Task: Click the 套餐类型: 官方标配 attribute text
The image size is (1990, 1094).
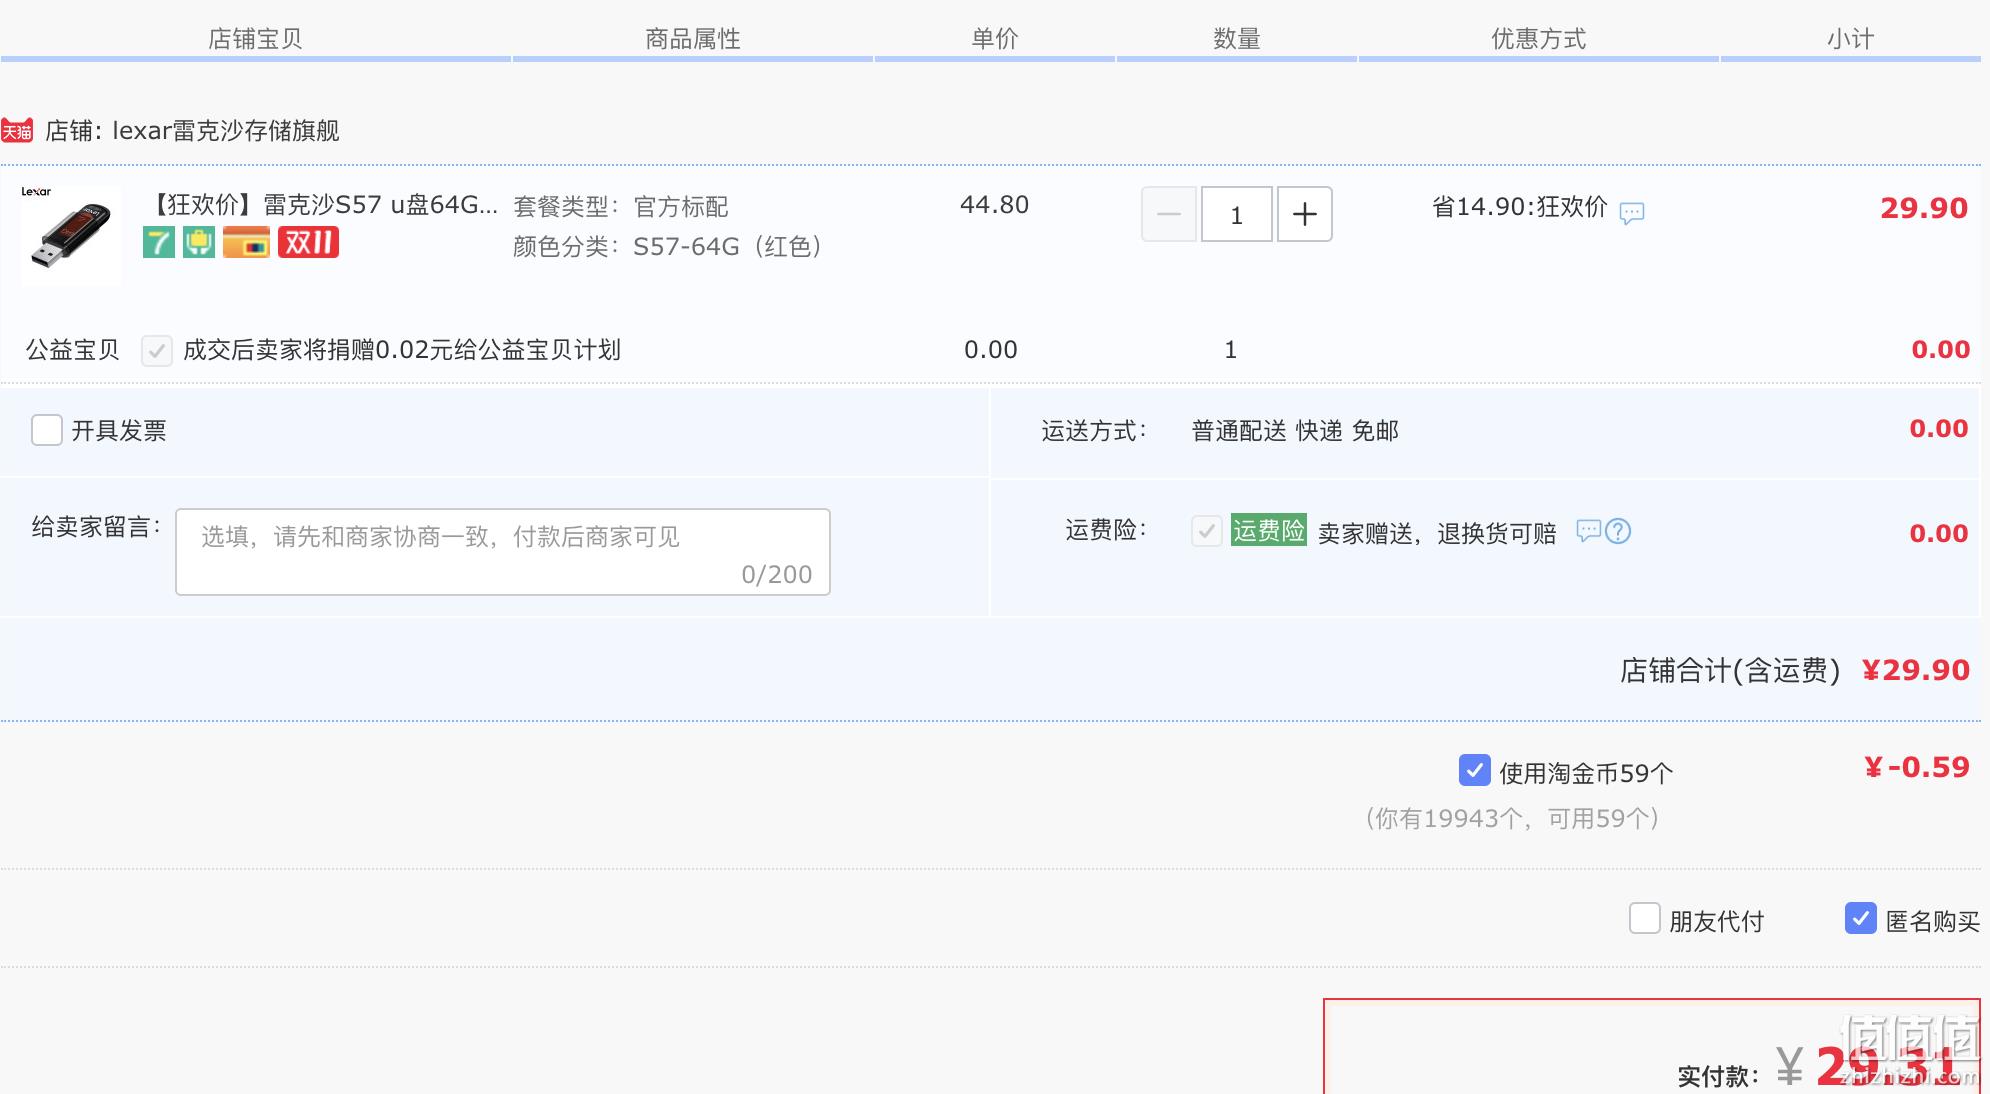Action: [x=621, y=207]
